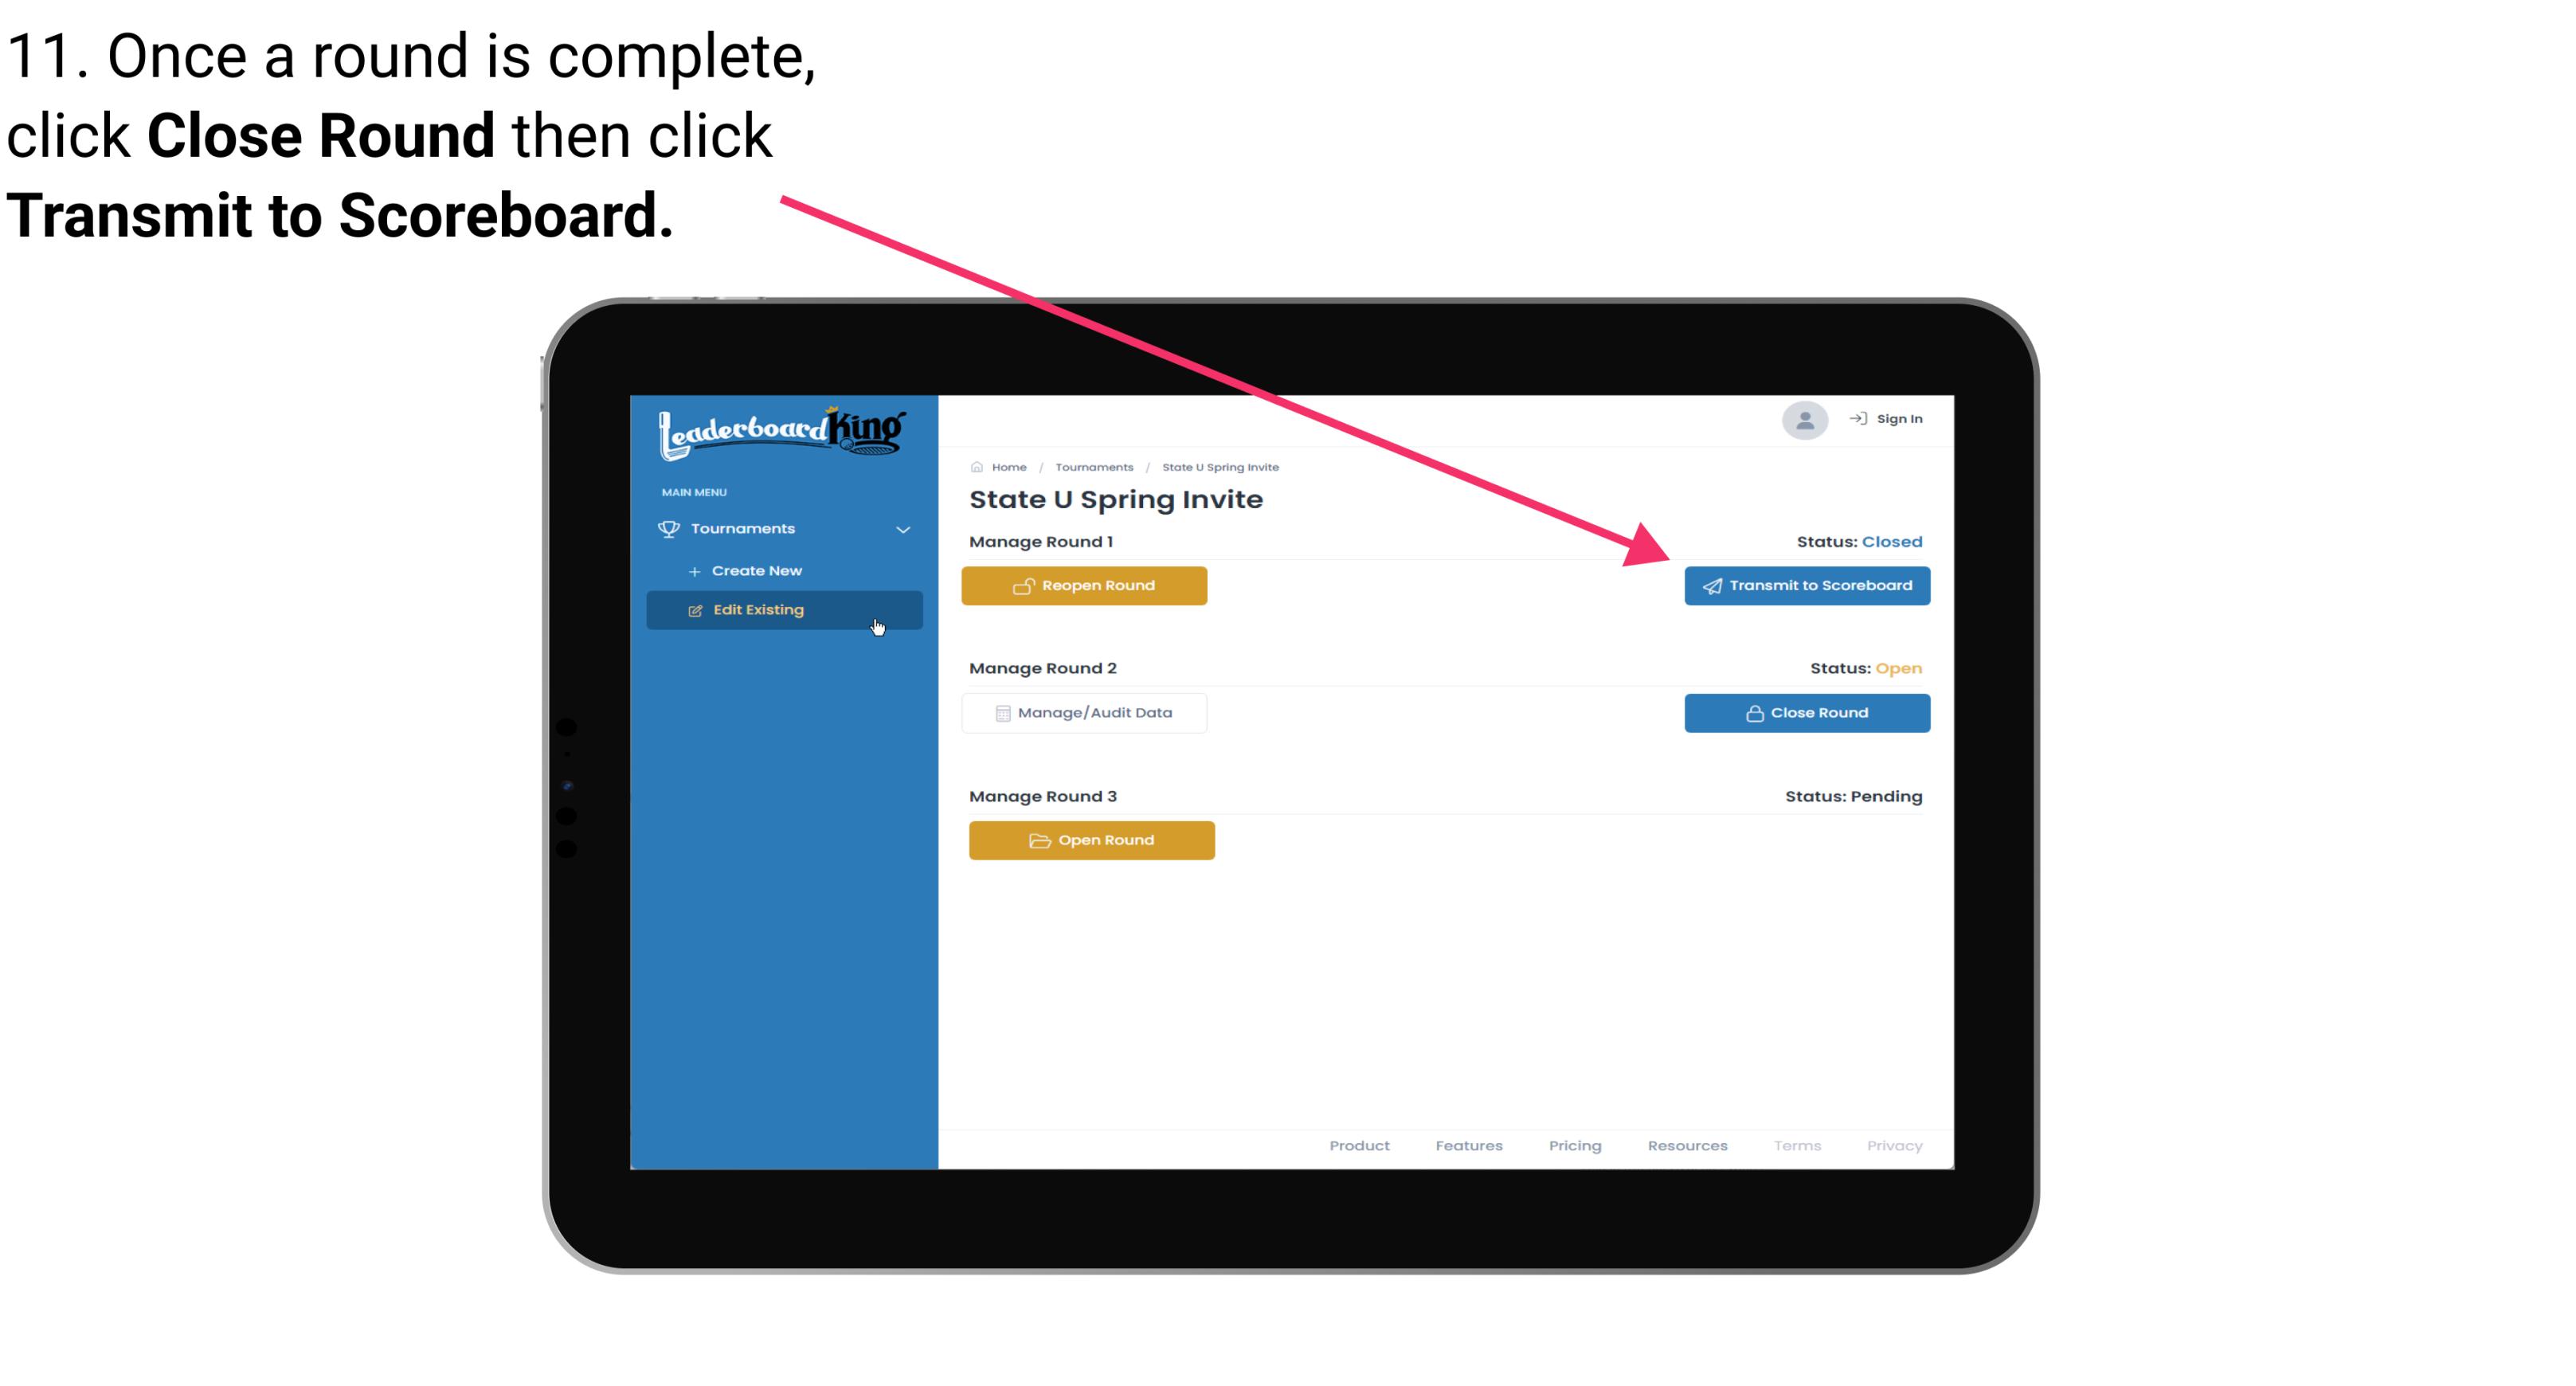Viewport: 2576px width, 1386px height.
Task: Click the Pricing footer link
Action: tap(1573, 1145)
